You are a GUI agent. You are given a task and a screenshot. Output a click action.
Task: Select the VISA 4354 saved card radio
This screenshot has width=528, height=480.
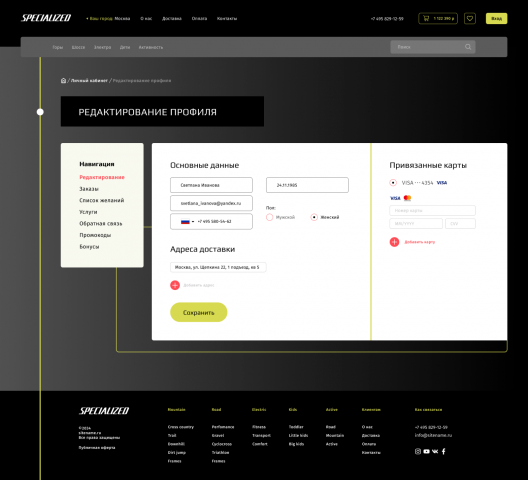pos(393,183)
